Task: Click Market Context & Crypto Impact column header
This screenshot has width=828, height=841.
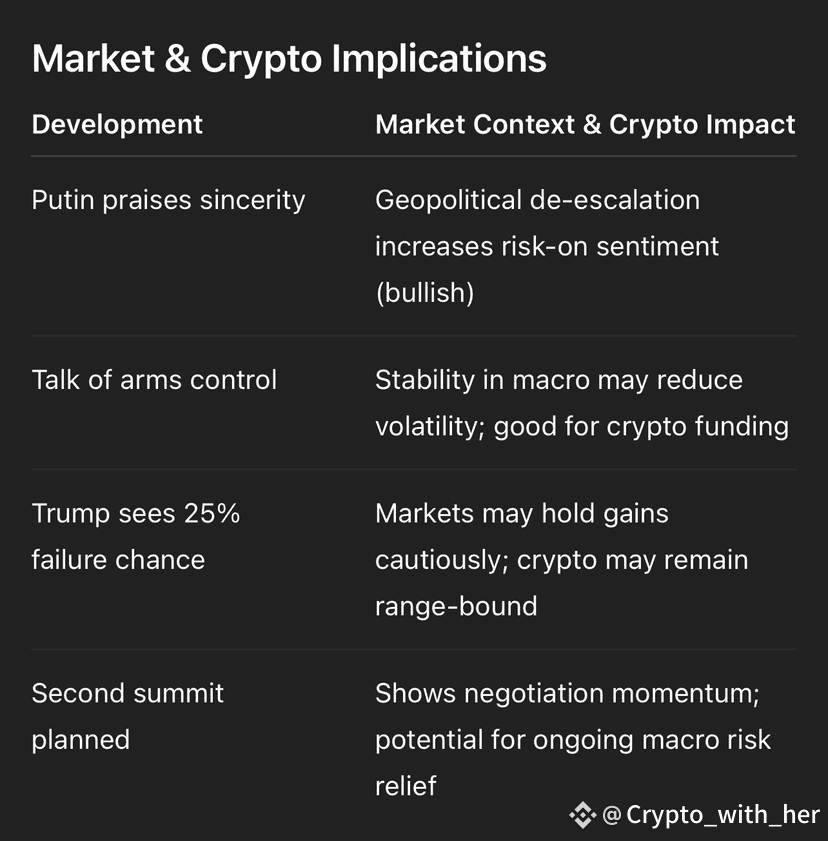Action: click(x=585, y=125)
